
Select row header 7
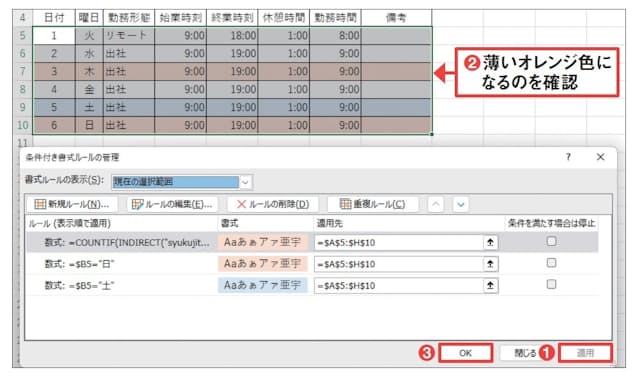23,72
